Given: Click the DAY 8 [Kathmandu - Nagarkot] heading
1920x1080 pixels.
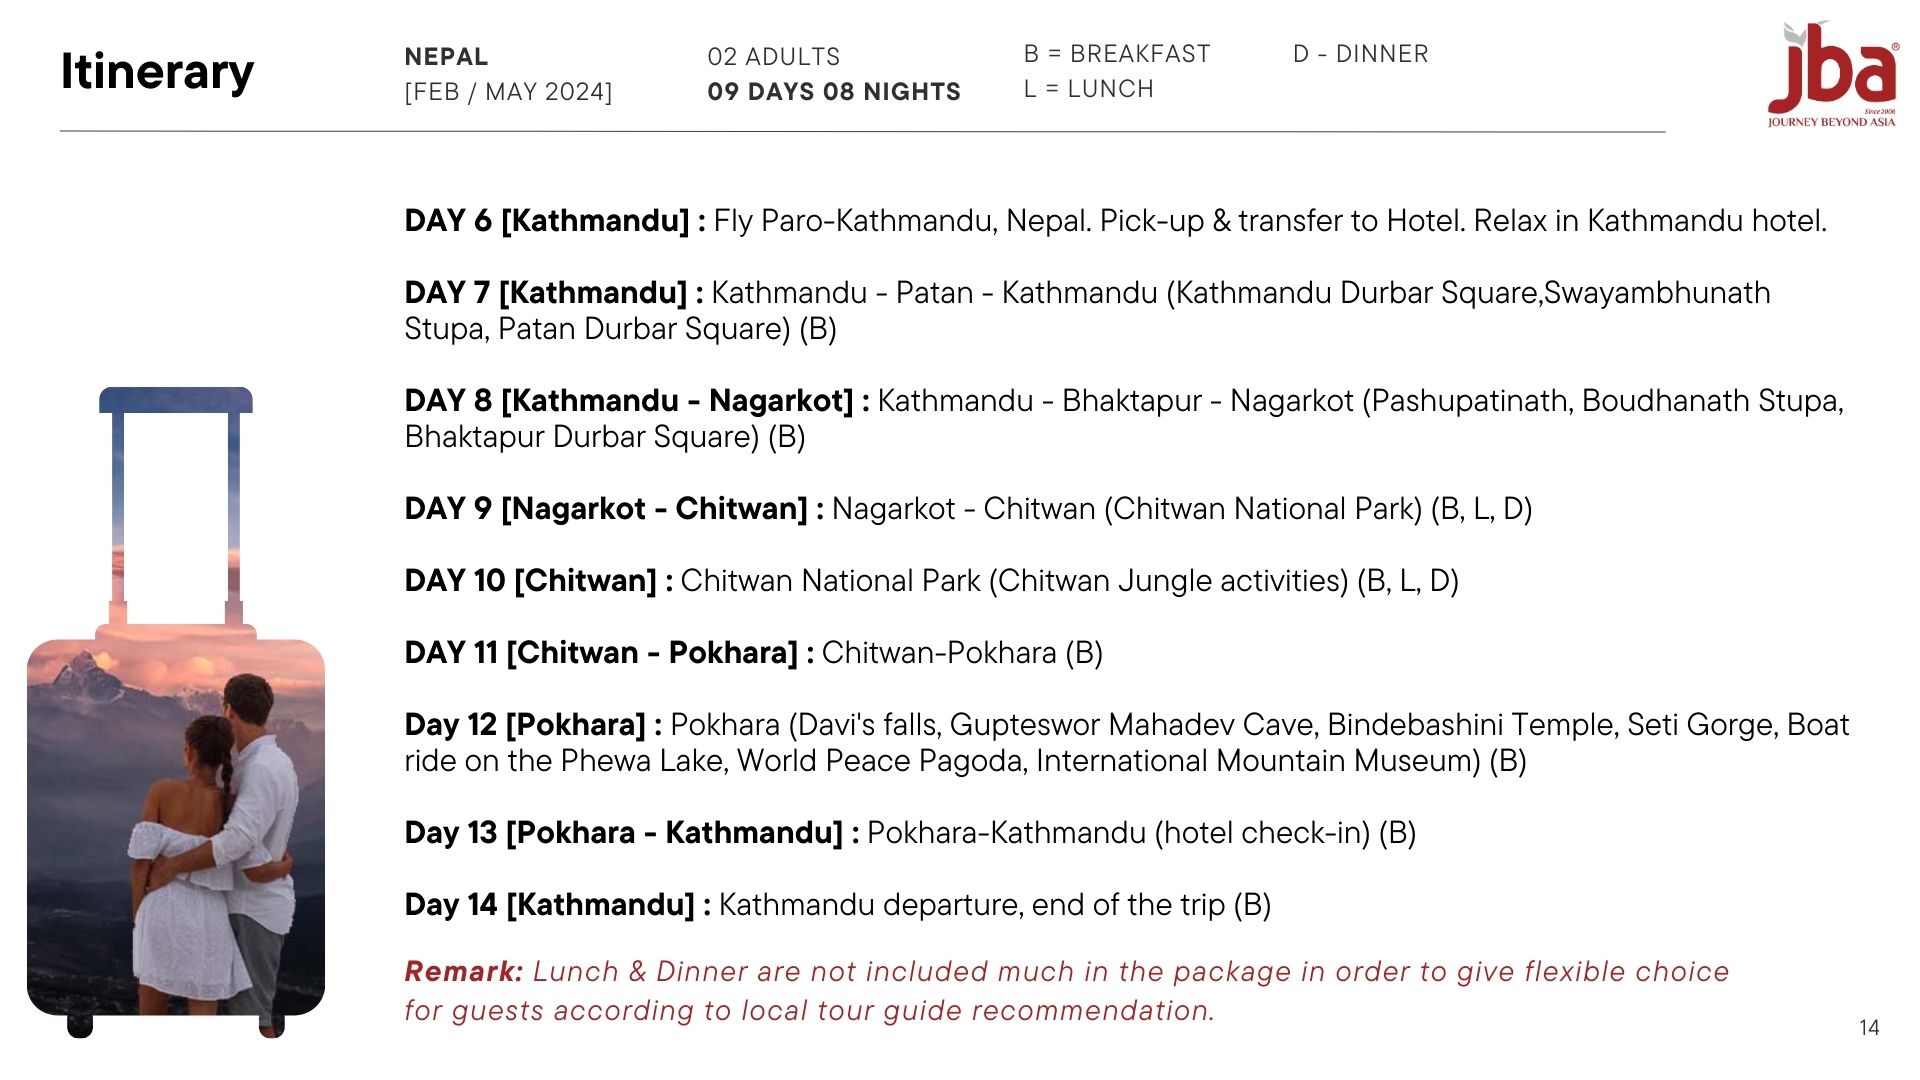Looking at the screenshot, I should tap(629, 401).
